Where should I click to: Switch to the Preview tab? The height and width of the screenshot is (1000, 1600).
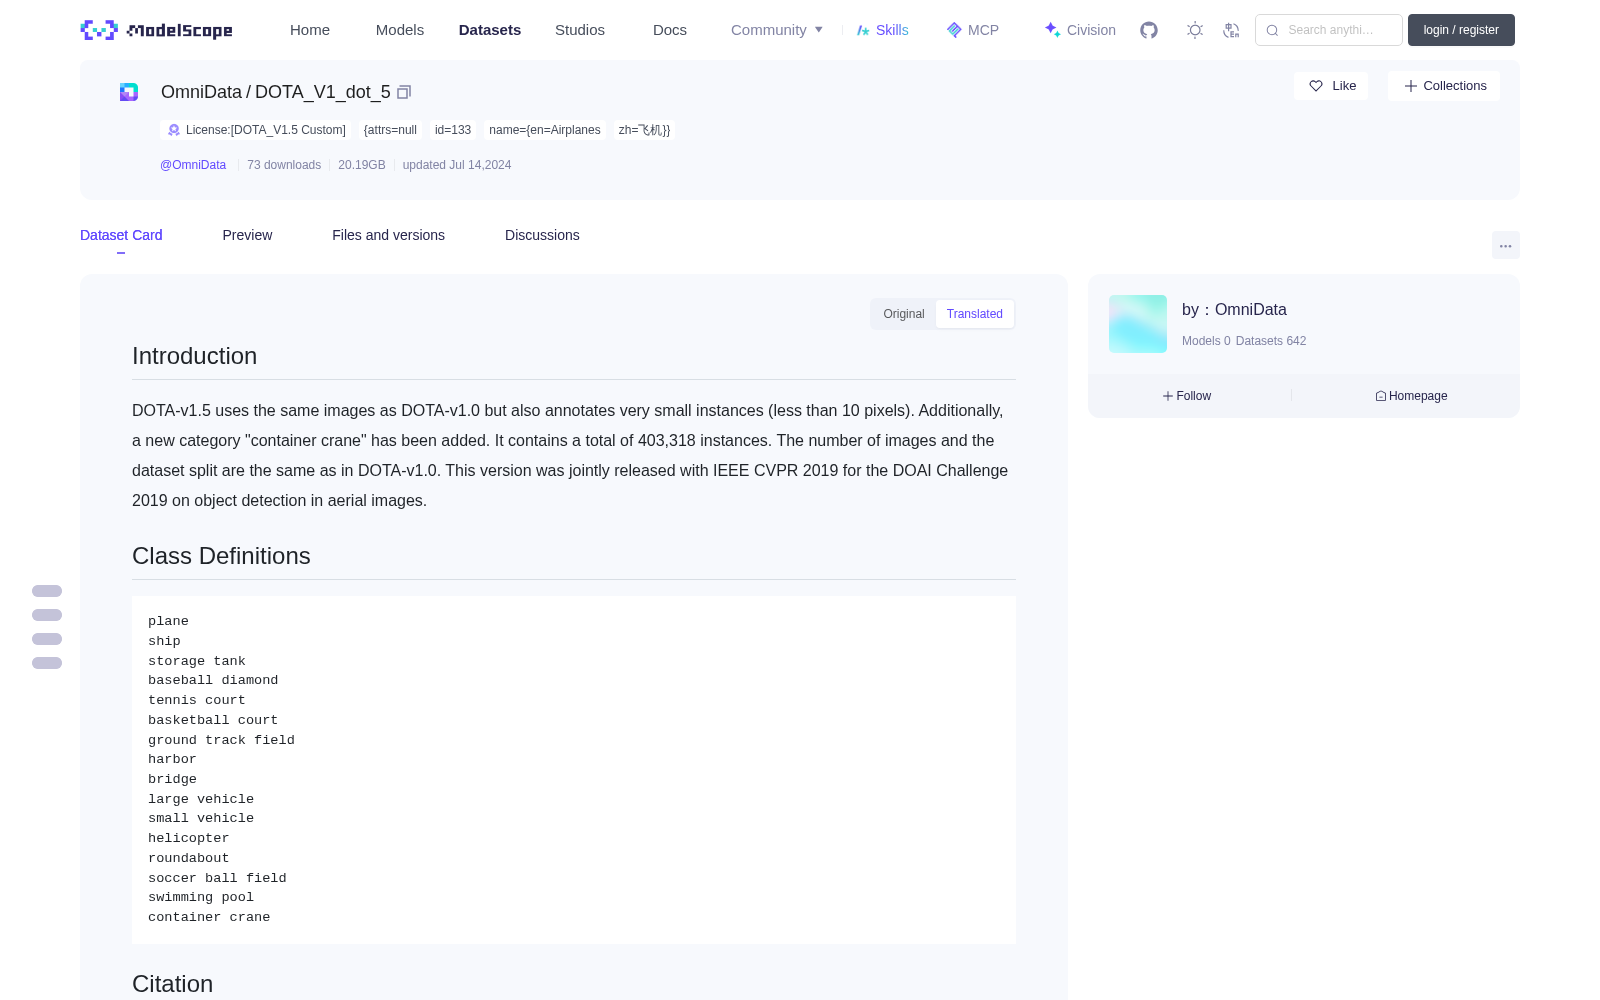[x=247, y=235]
